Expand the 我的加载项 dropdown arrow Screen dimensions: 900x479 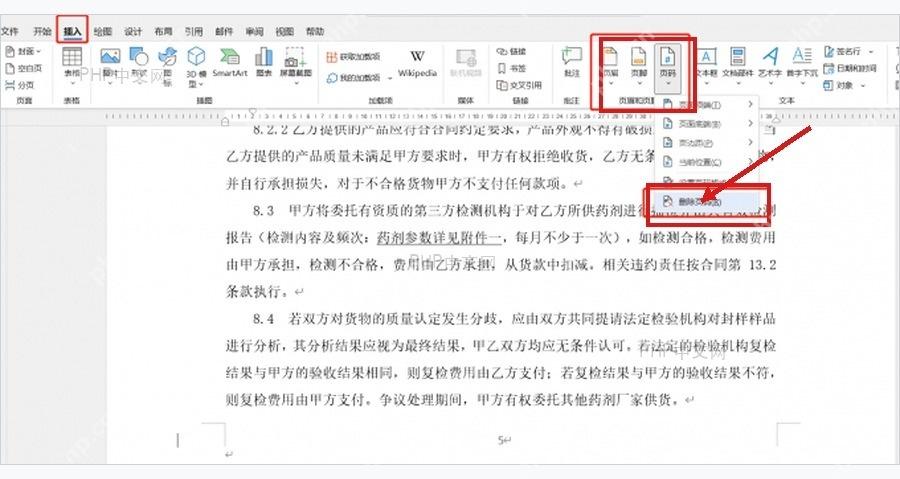[x=390, y=77]
